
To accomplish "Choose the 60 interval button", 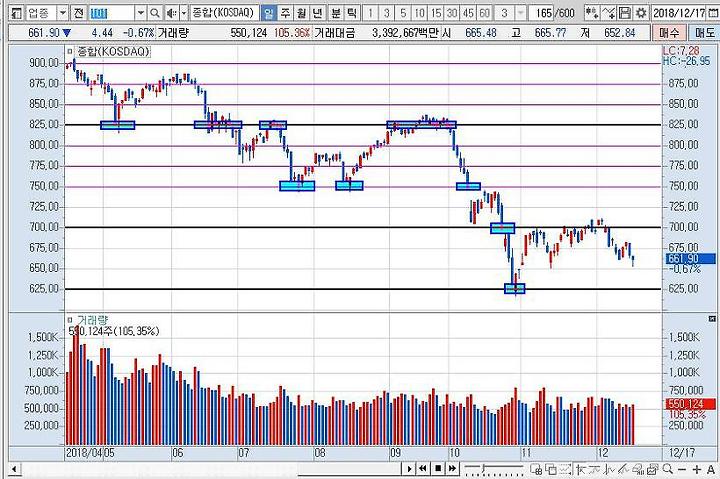I will (x=485, y=13).
